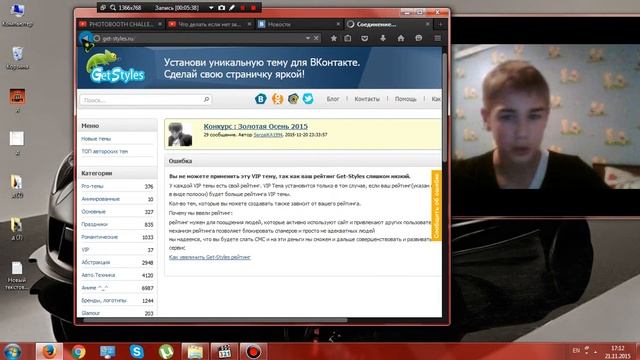640x360 pixels.
Task: Click the Firefox taskbar icon
Action: pyautogui.click(x=49, y=351)
